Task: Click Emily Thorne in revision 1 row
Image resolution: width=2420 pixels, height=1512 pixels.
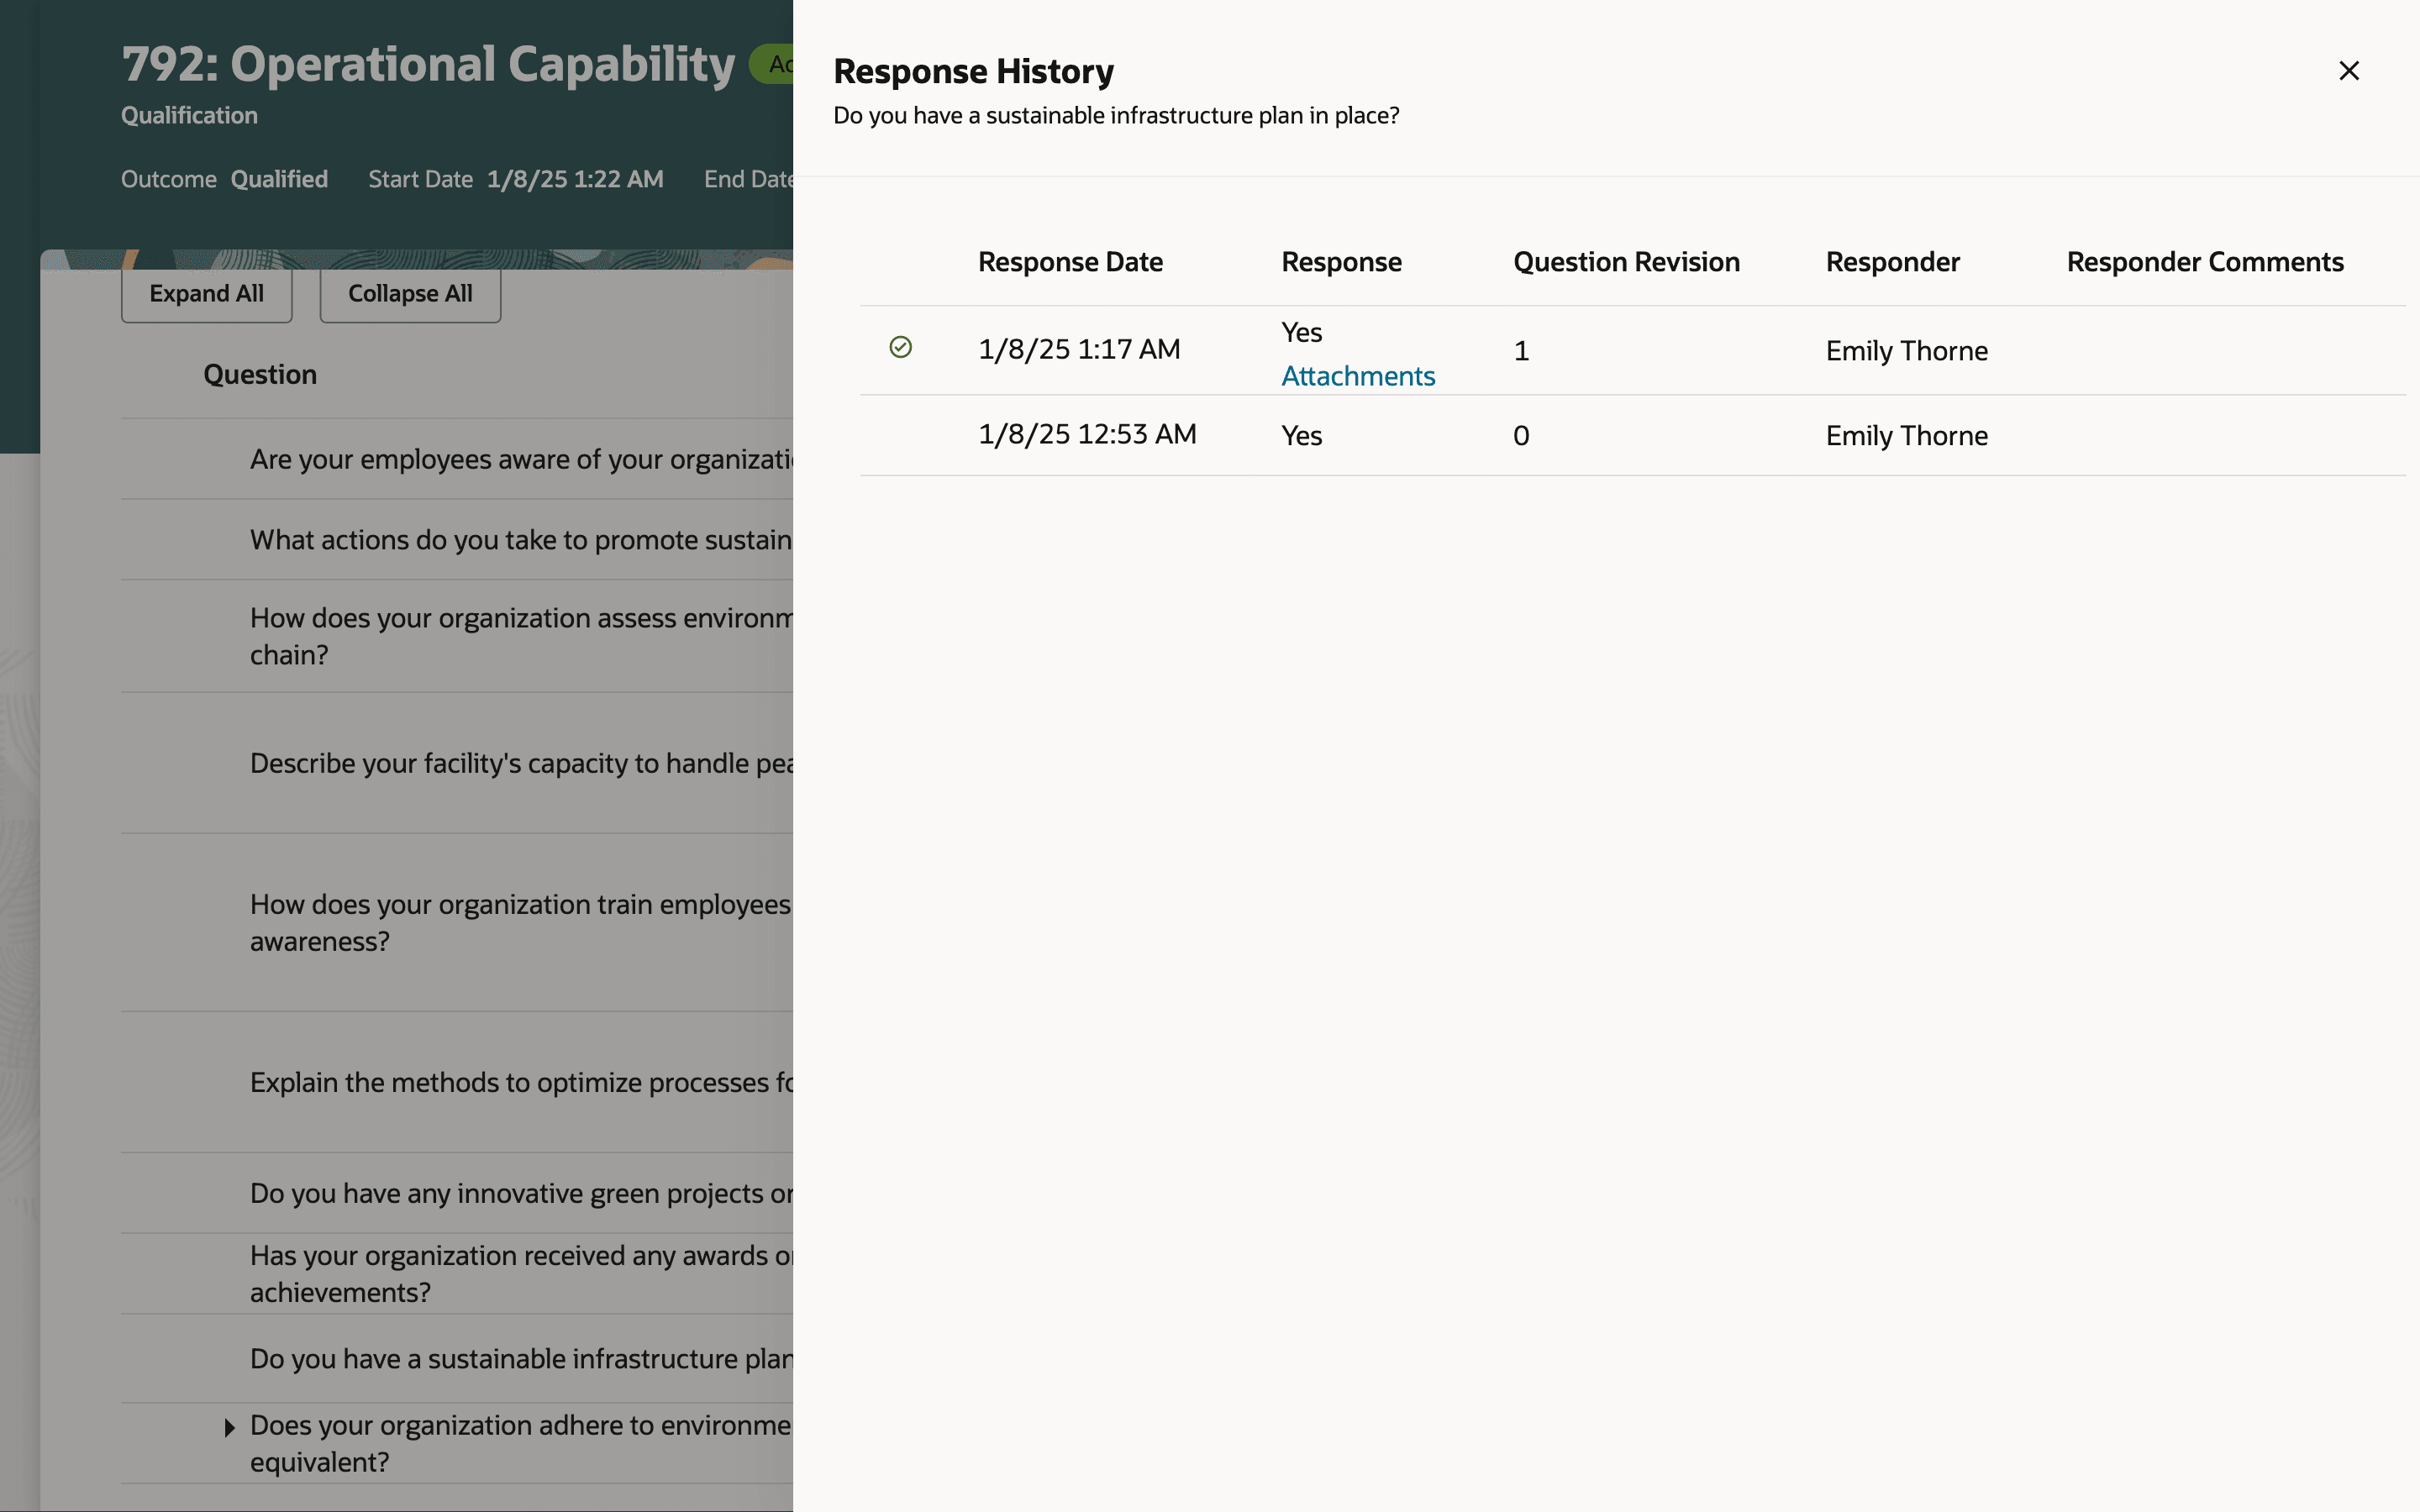Action: pos(1905,351)
